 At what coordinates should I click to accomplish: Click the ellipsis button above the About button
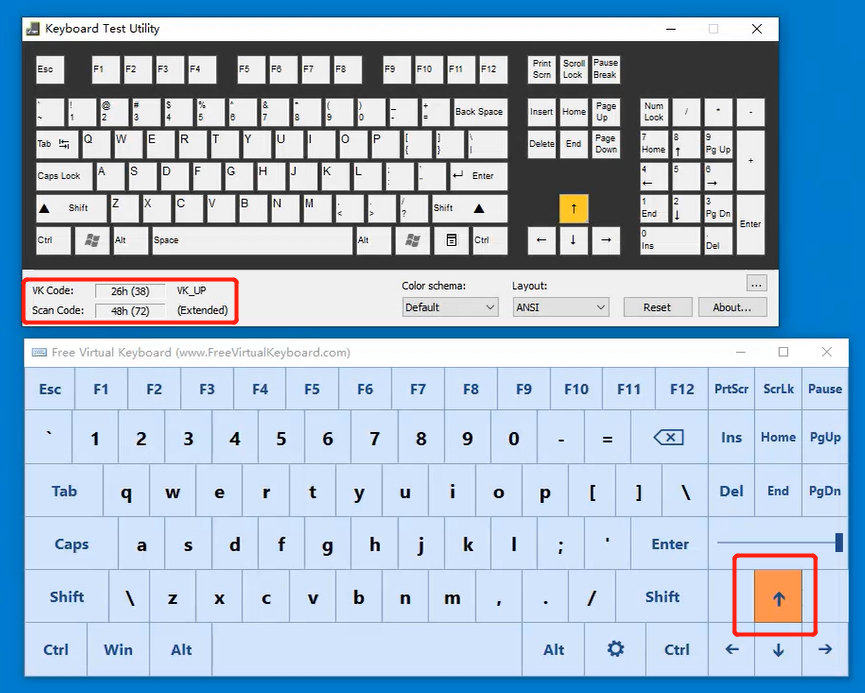pyautogui.click(x=757, y=283)
